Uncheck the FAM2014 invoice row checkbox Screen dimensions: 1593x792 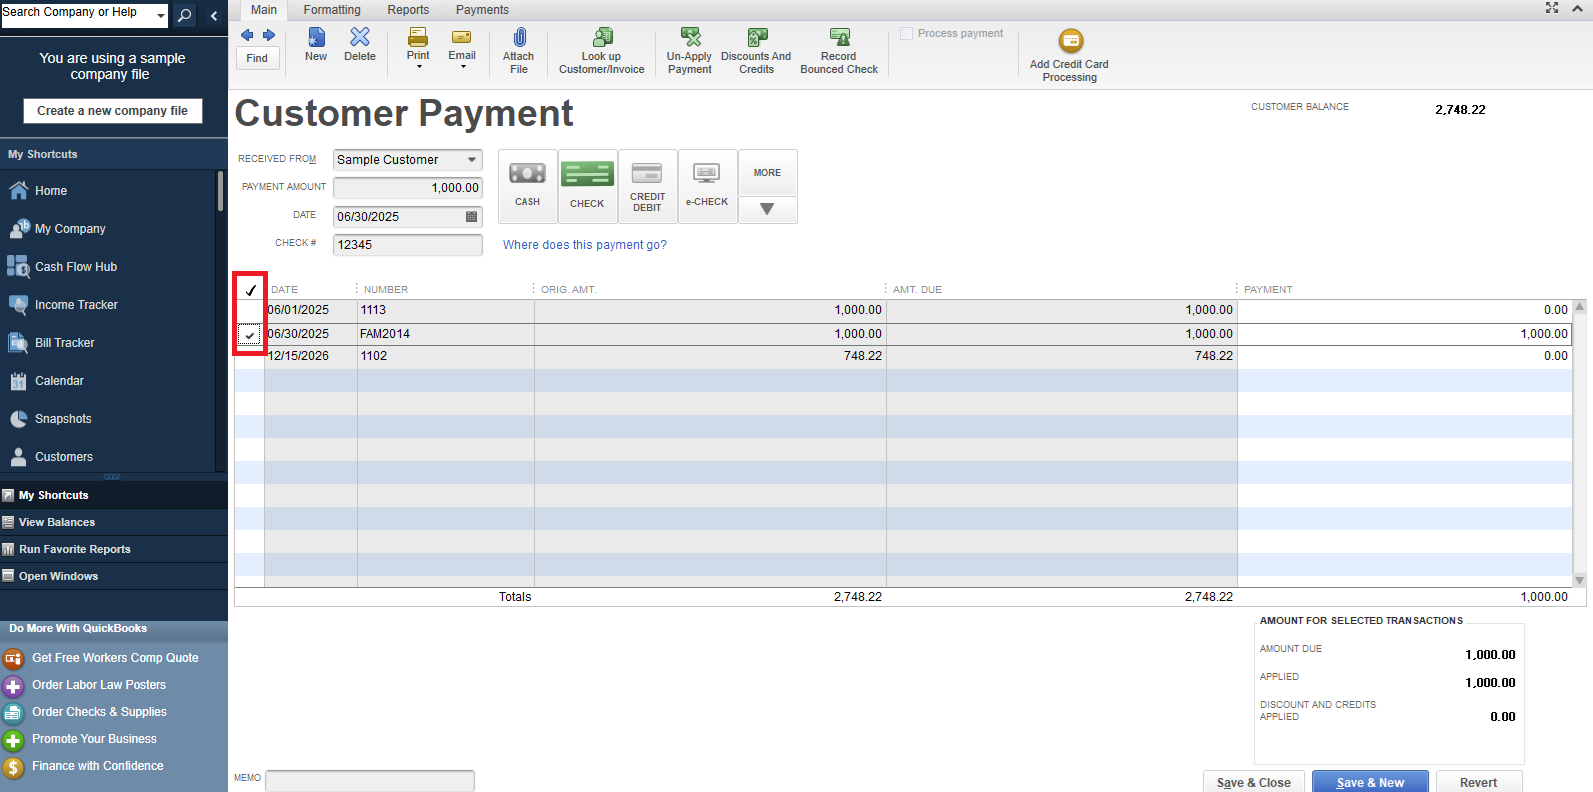pyautogui.click(x=250, y=335)
